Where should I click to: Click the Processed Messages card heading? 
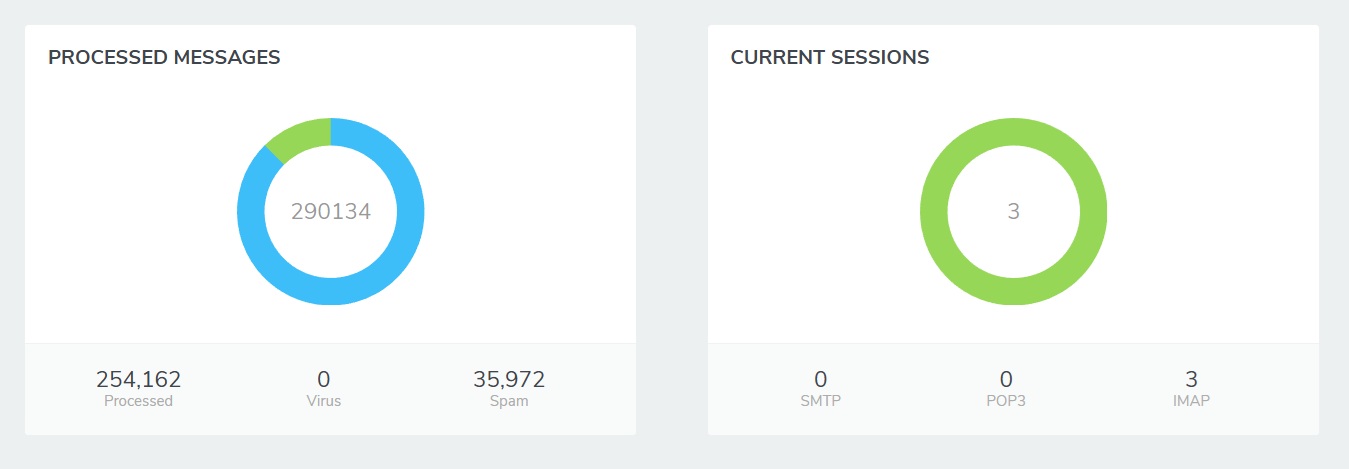coord(164,58)
